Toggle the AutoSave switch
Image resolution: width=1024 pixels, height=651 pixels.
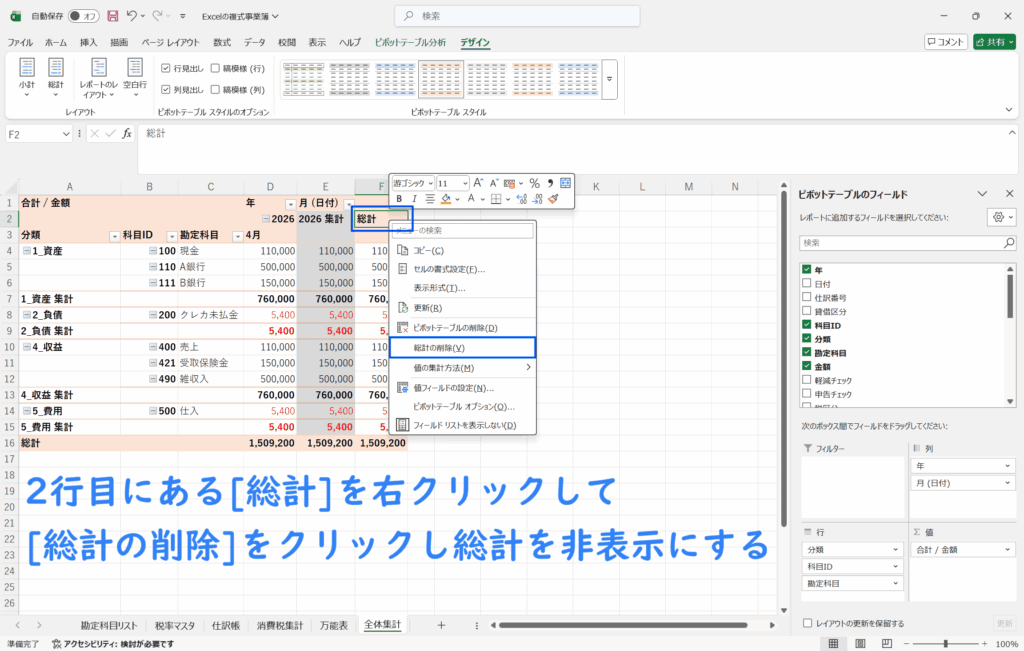pos(83,16)
